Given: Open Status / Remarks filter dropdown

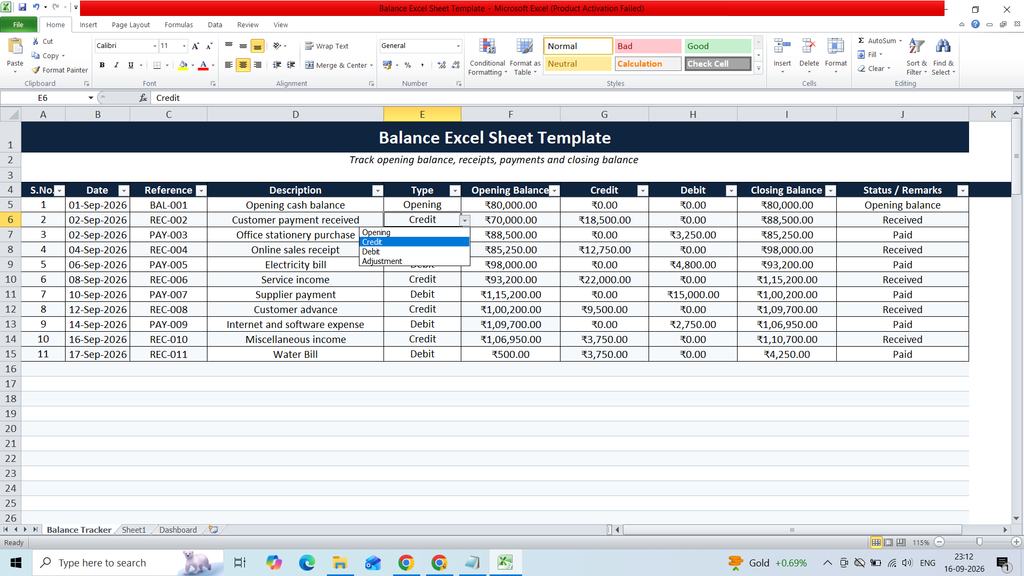Looking at the screenshot, I should click(x=962, y=191).
